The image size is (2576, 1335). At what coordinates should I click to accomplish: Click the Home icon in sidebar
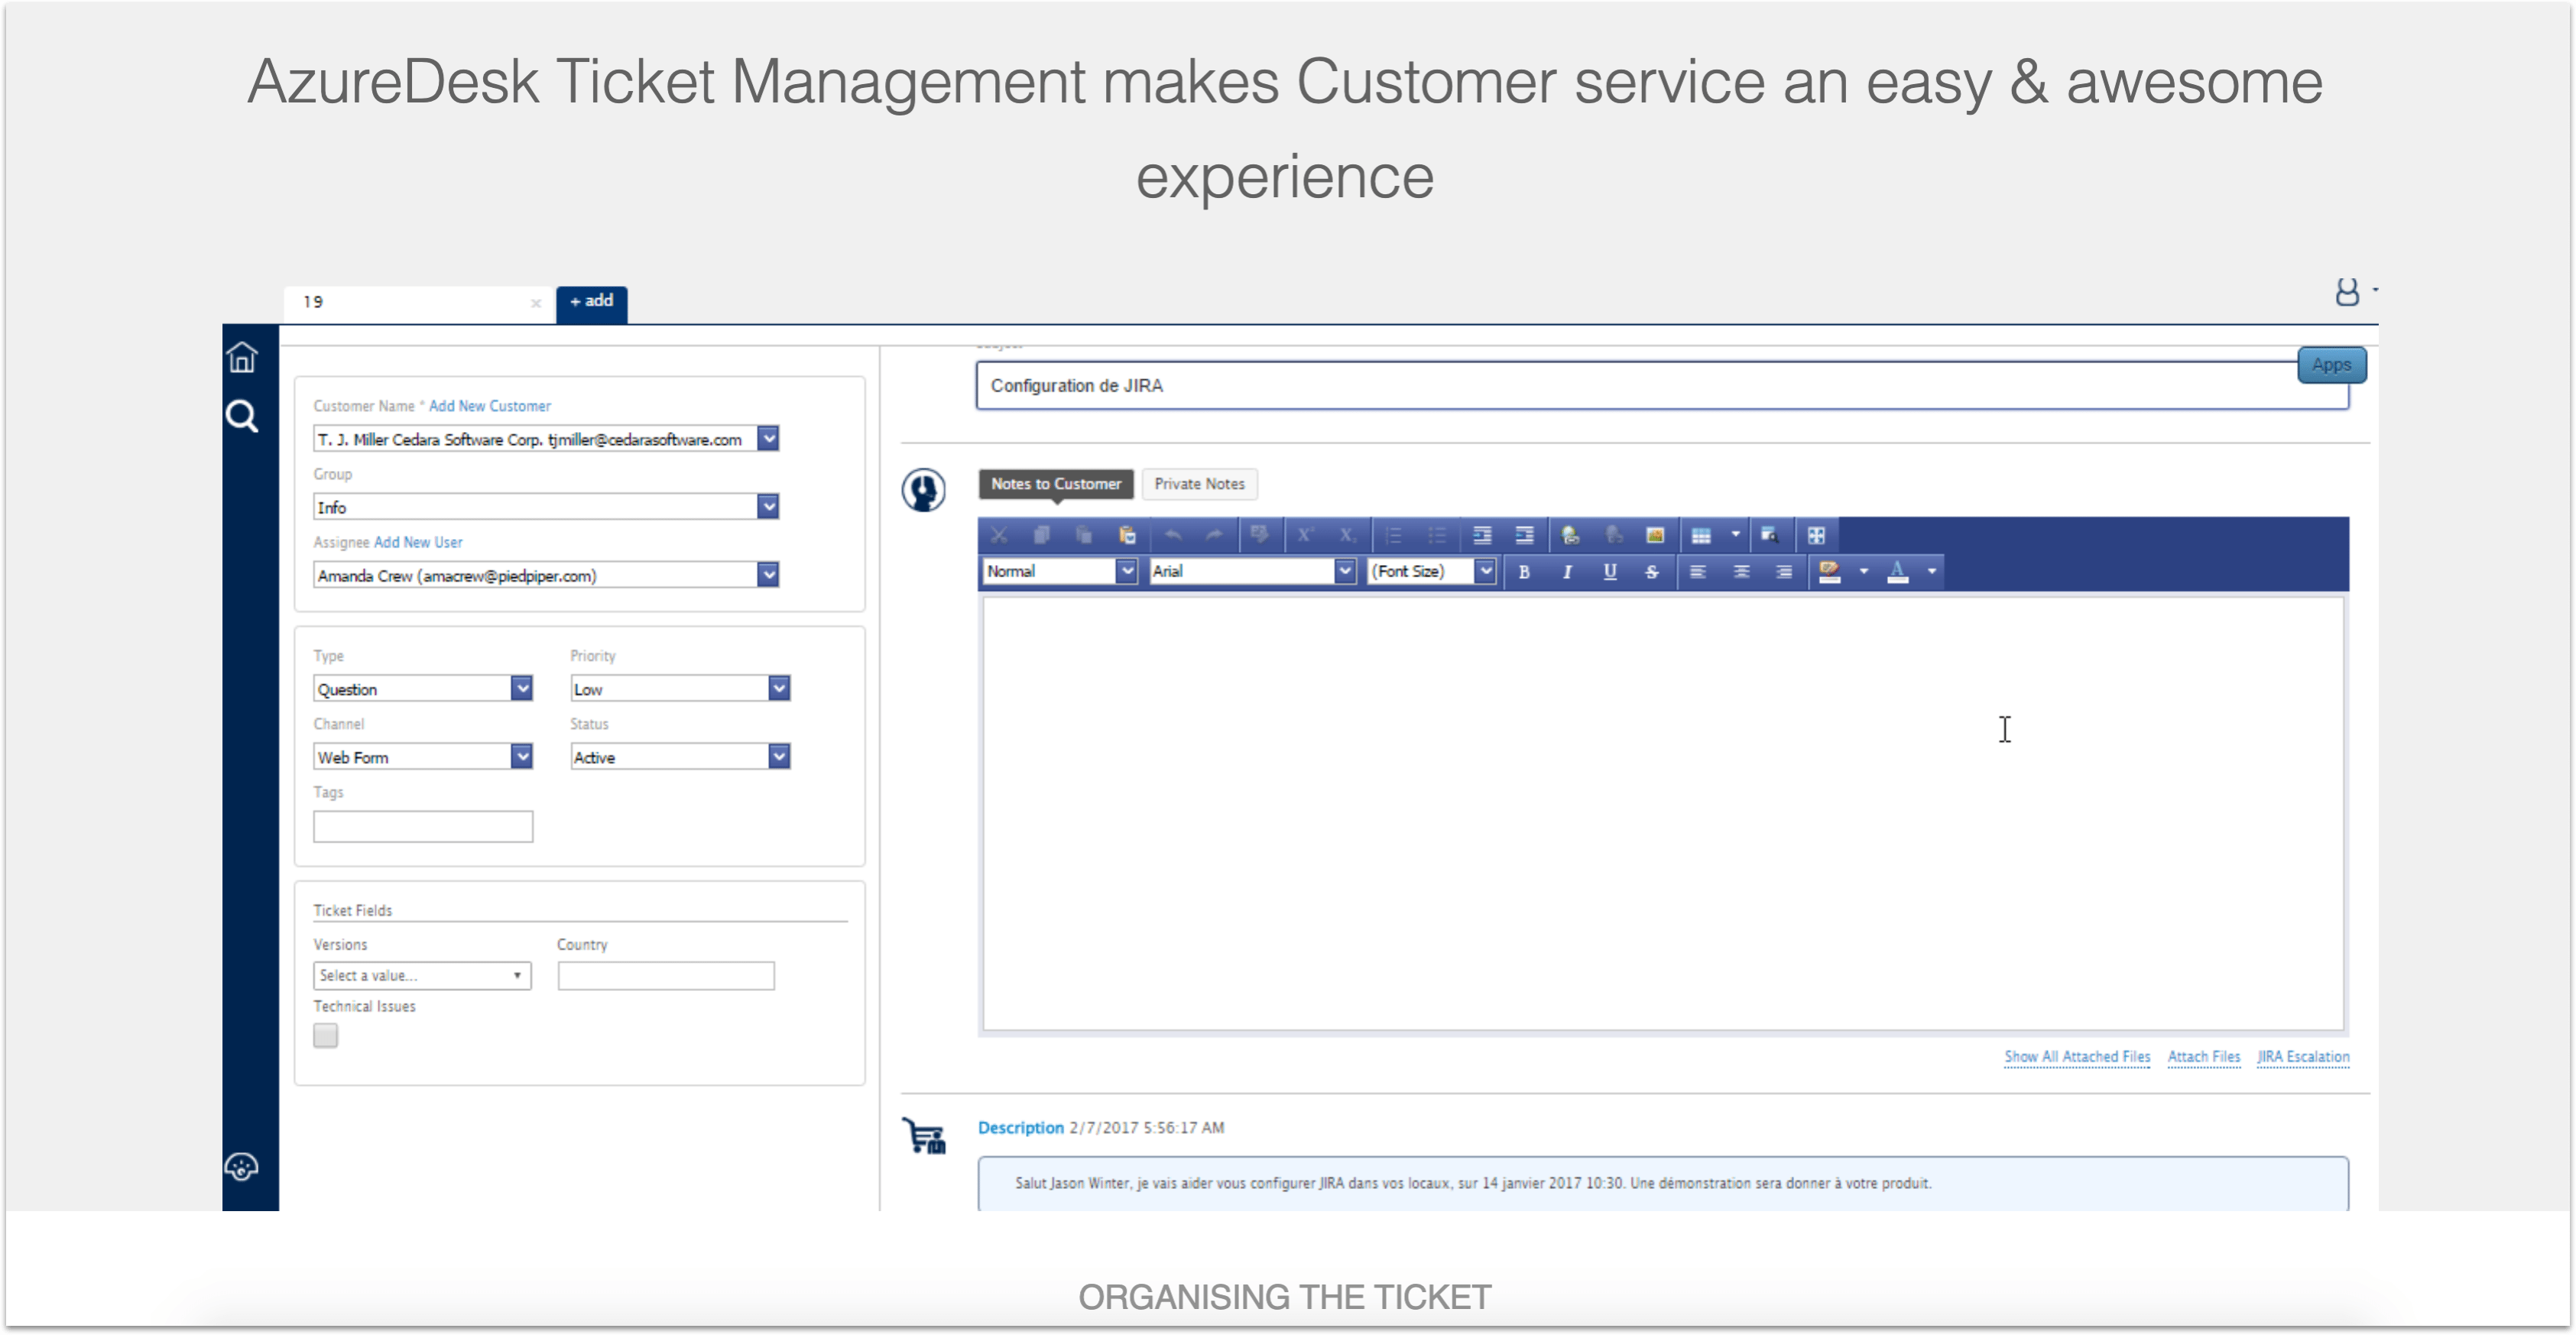pyautogui.click(x=242, y=357)
